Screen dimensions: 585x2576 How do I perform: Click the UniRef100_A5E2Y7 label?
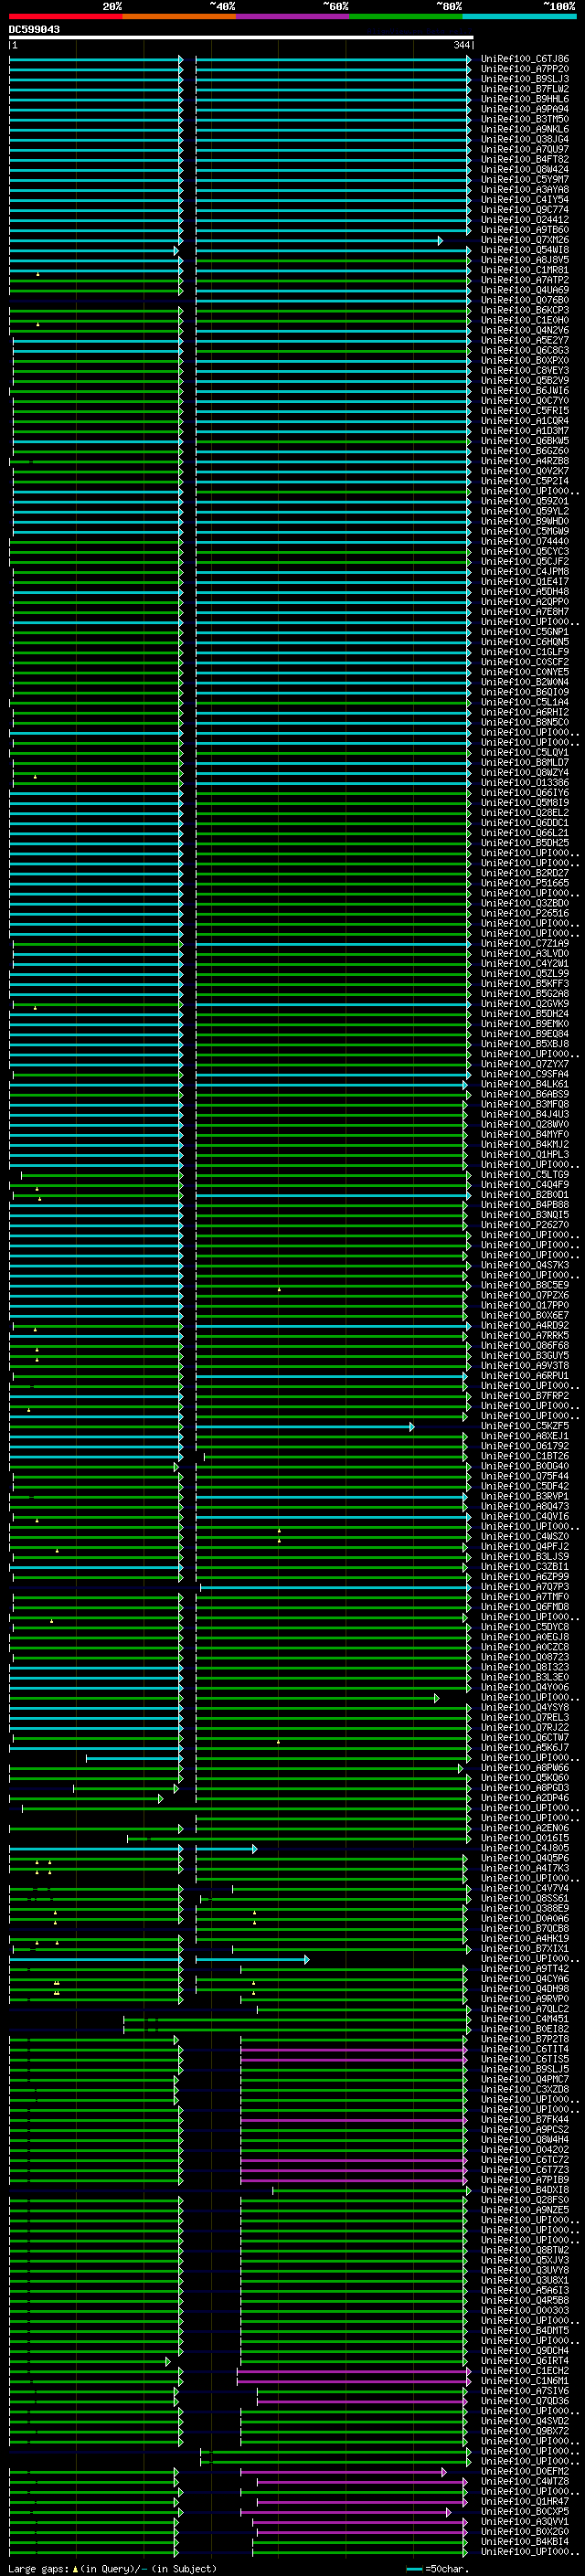pyautogui.click(x=525, y=340)
